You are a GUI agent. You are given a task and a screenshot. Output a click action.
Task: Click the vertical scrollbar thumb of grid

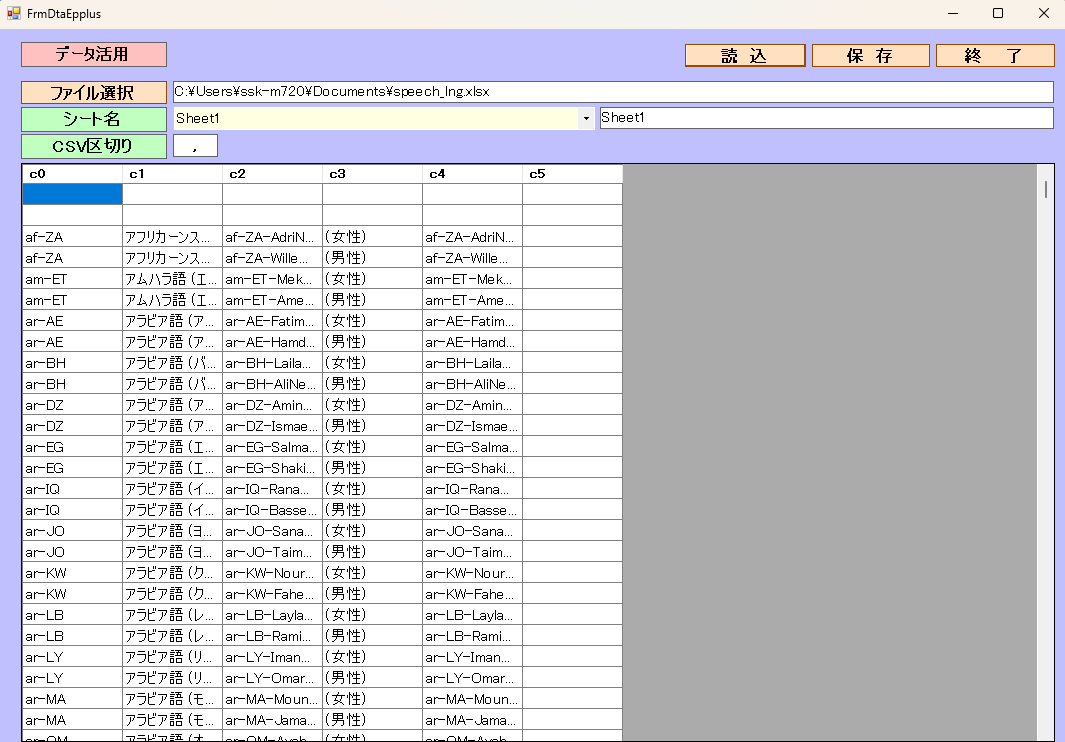coord(1046,190)
